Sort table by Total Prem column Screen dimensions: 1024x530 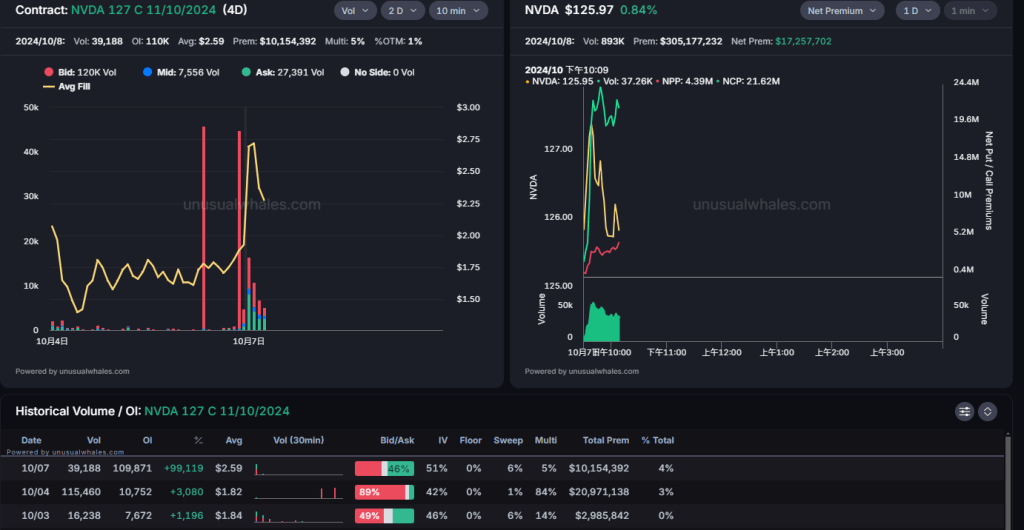click(x=605, y=440)
